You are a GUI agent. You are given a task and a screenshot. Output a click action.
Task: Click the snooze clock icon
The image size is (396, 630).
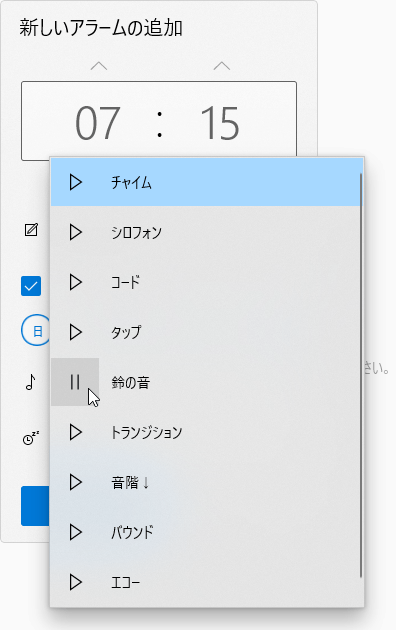31,438
